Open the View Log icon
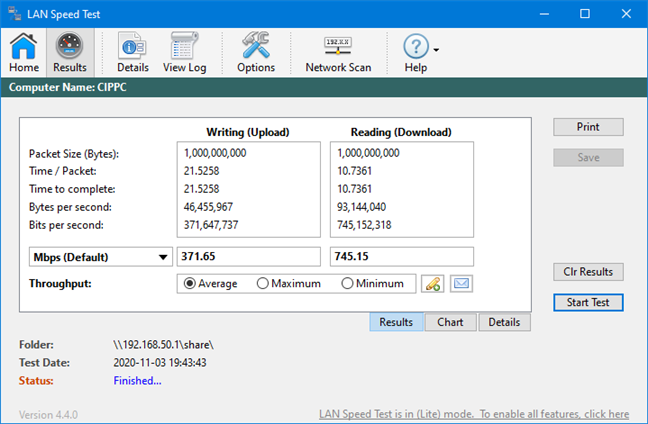The height and width of the screenshot is (424, 648). 184,52
